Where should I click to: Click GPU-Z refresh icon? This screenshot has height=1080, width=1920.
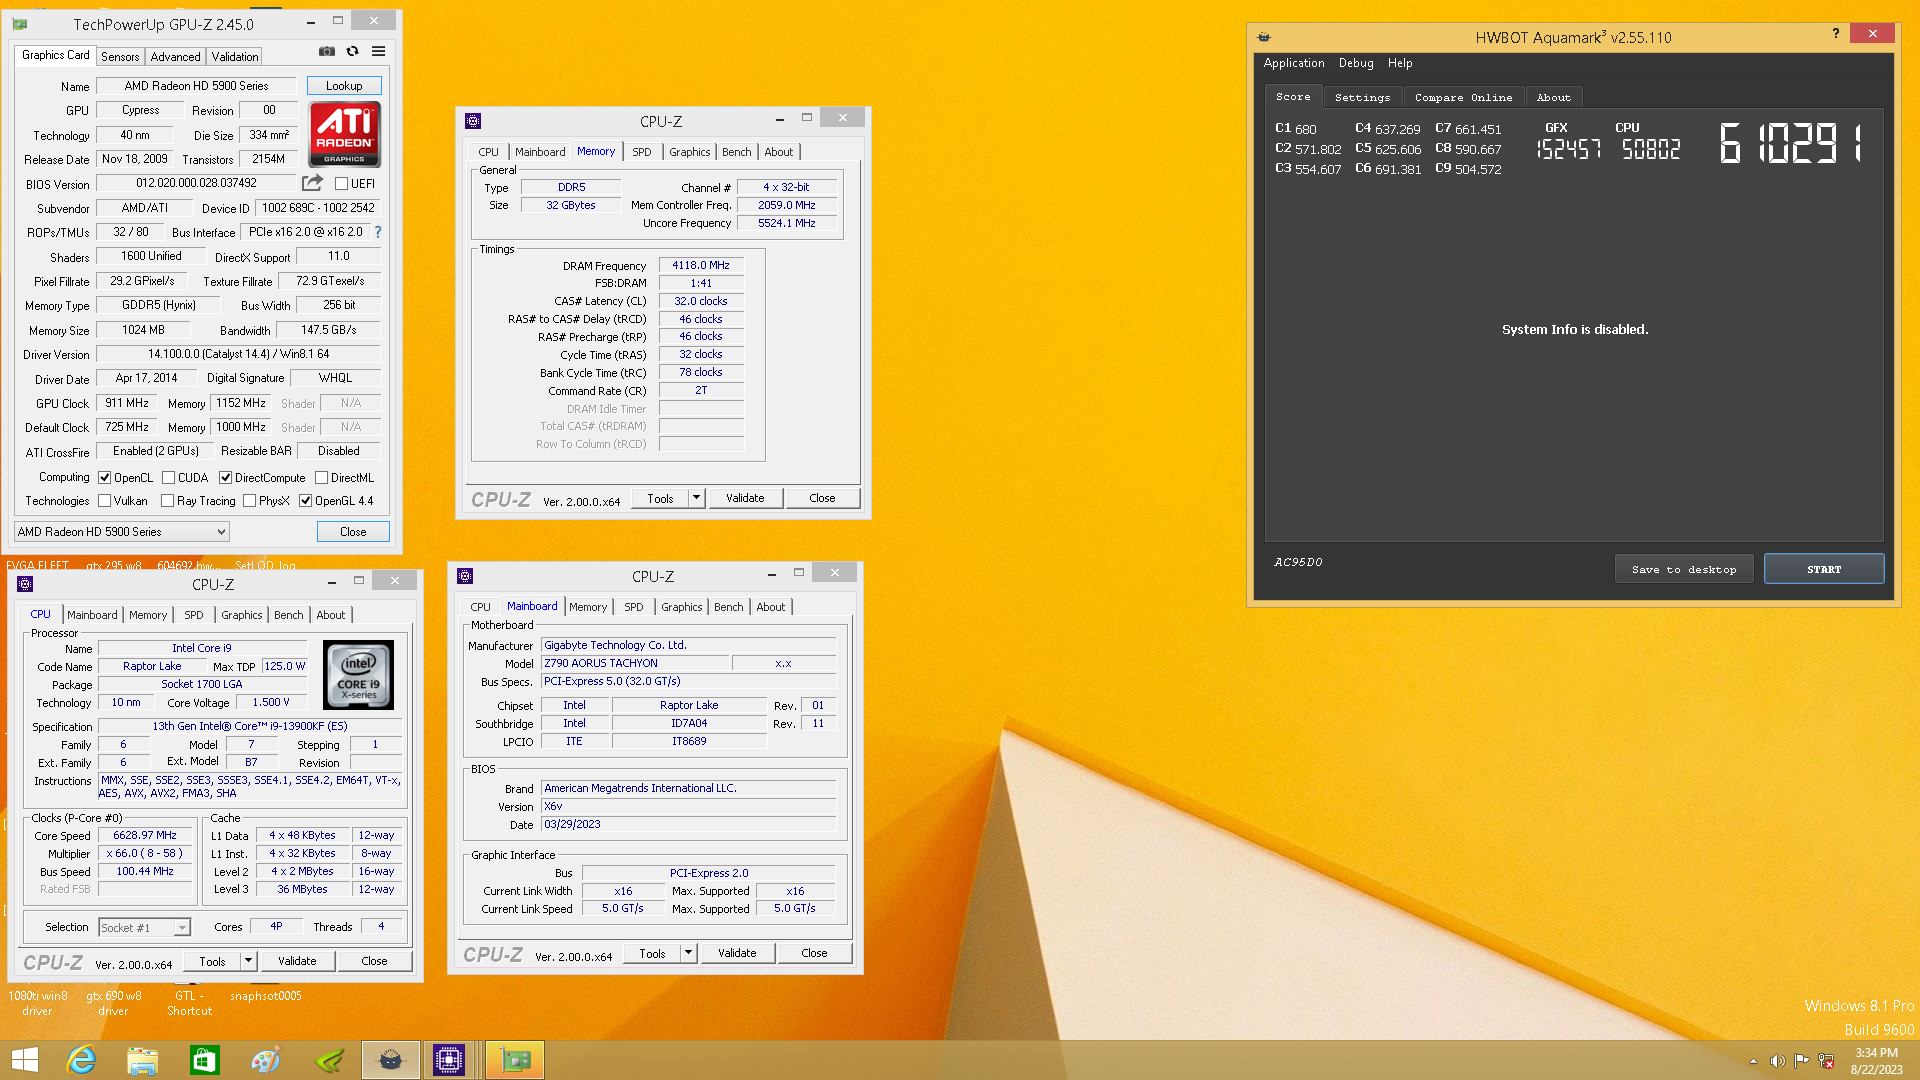[x=352, y=51]
